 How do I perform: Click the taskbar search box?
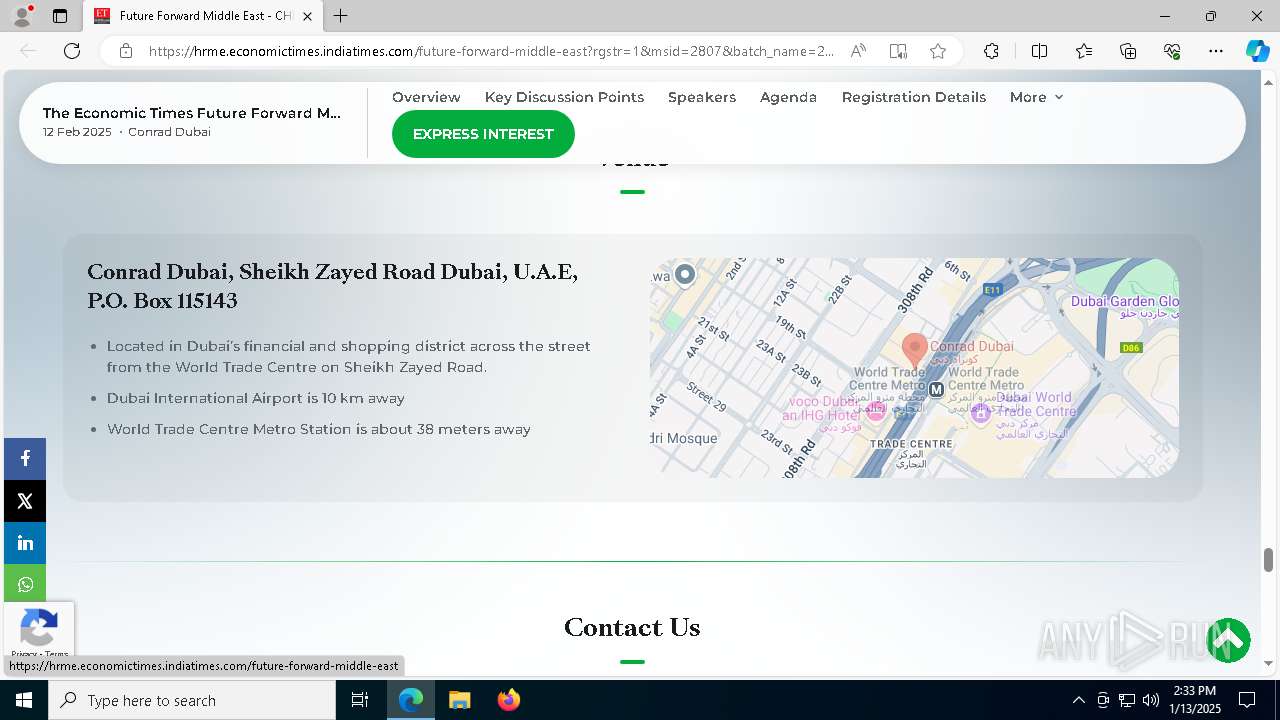(x=192, y=700)
